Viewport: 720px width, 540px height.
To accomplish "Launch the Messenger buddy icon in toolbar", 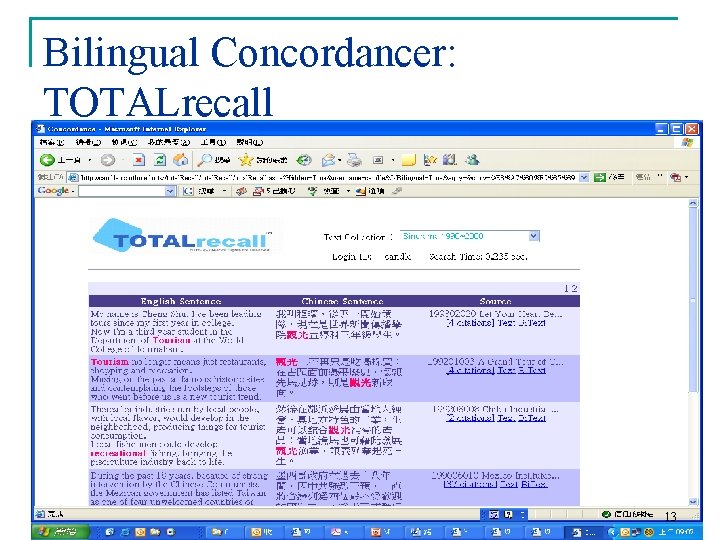I will click(472, 160).
